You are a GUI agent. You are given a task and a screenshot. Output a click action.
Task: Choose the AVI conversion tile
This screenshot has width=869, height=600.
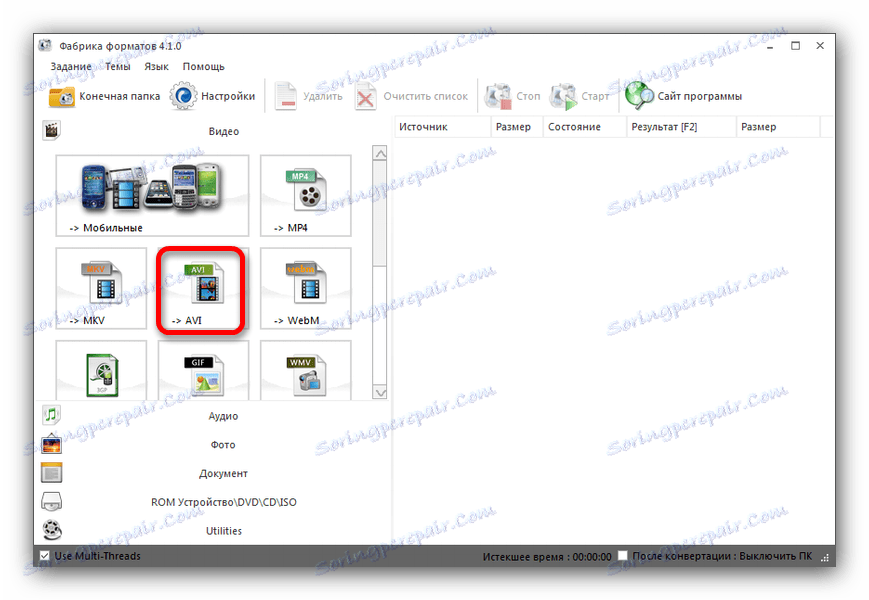pos(201,290)
